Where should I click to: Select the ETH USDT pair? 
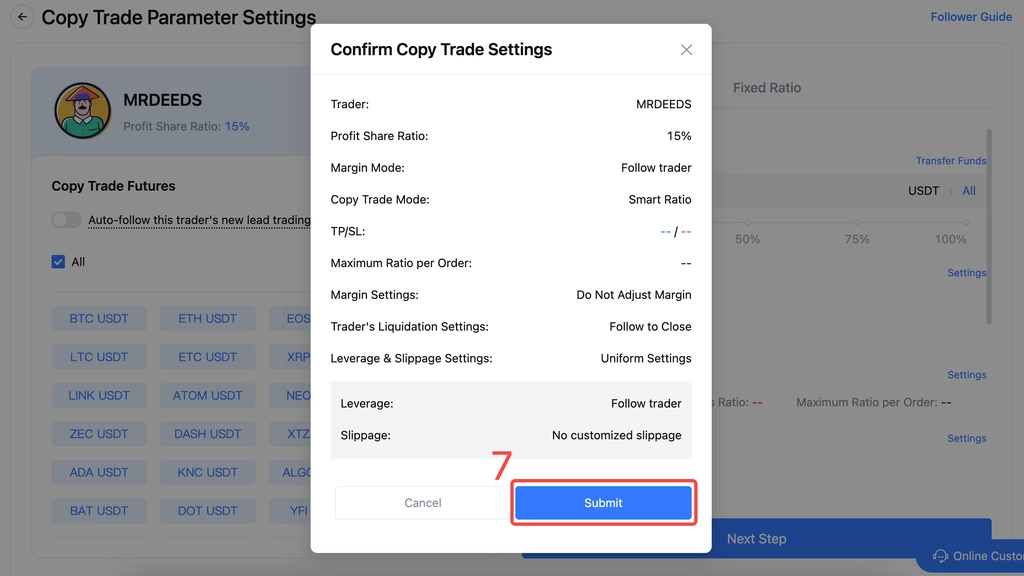(x=208, y=319)
